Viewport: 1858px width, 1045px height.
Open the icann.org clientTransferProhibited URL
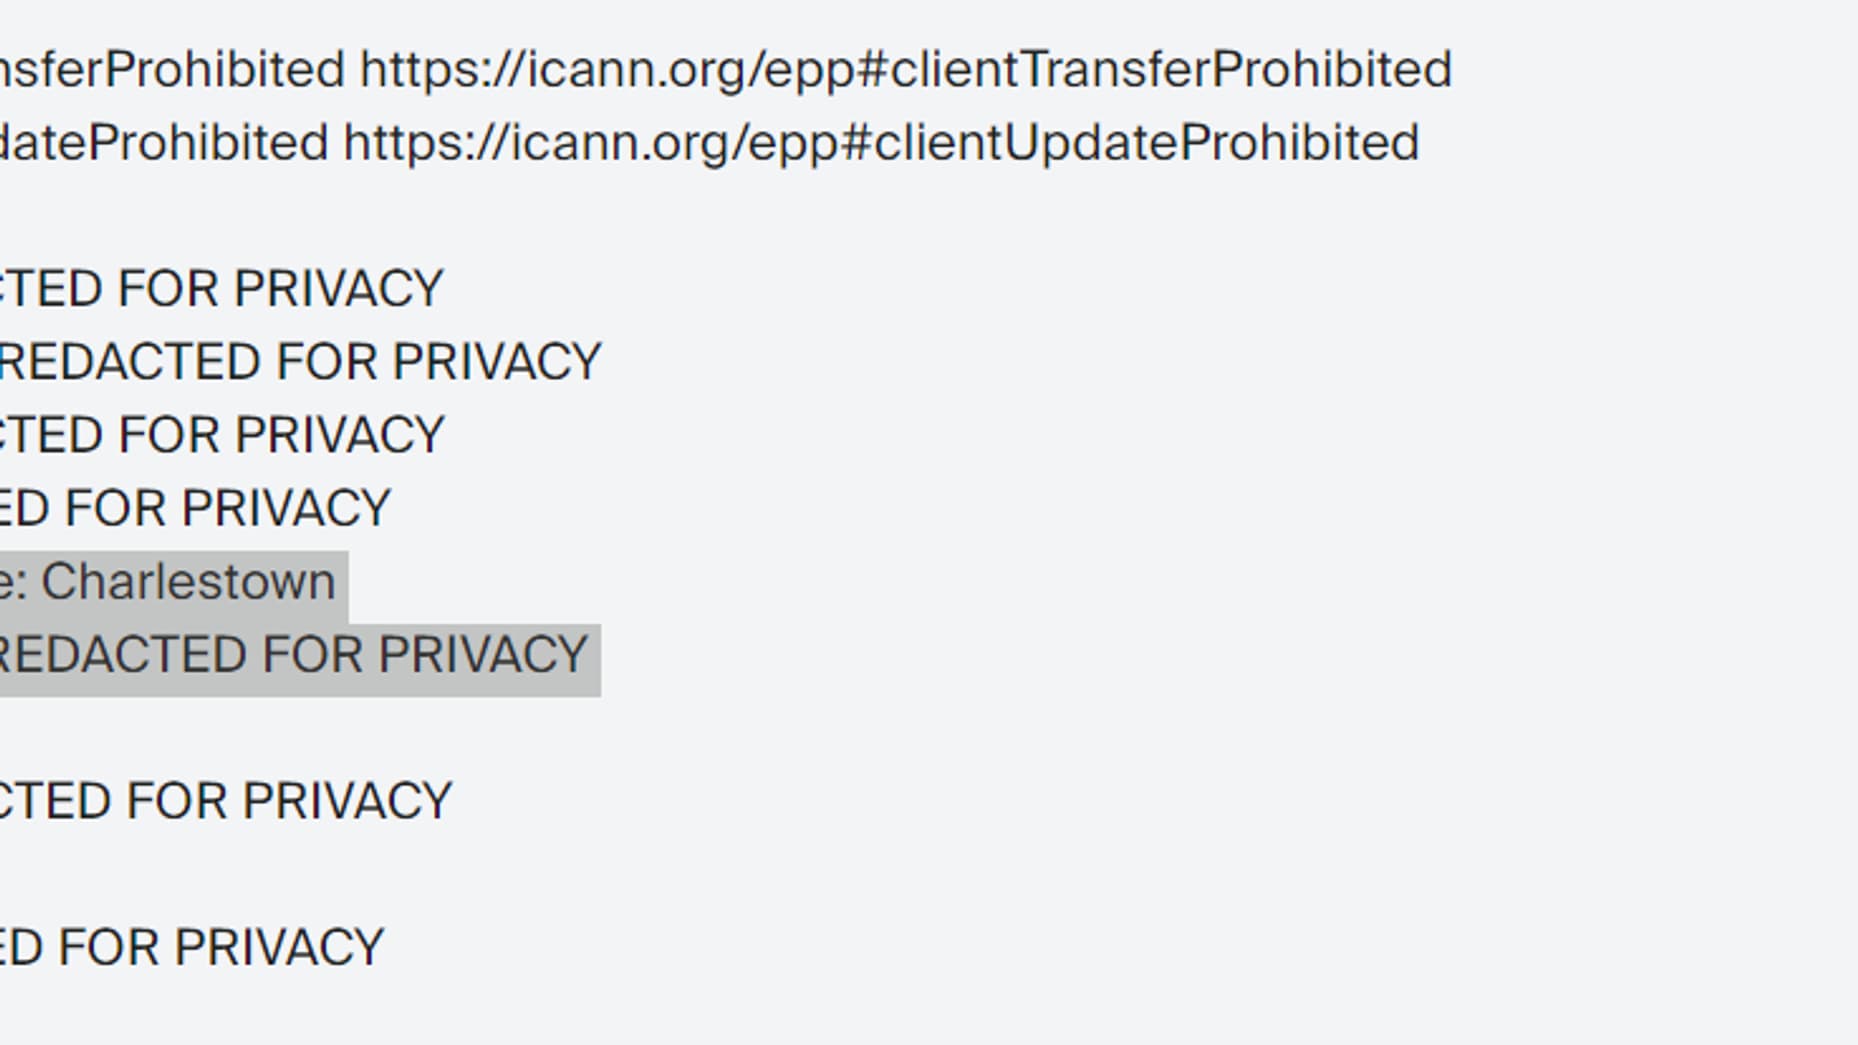pyautogui.click(x=905, y=70)
